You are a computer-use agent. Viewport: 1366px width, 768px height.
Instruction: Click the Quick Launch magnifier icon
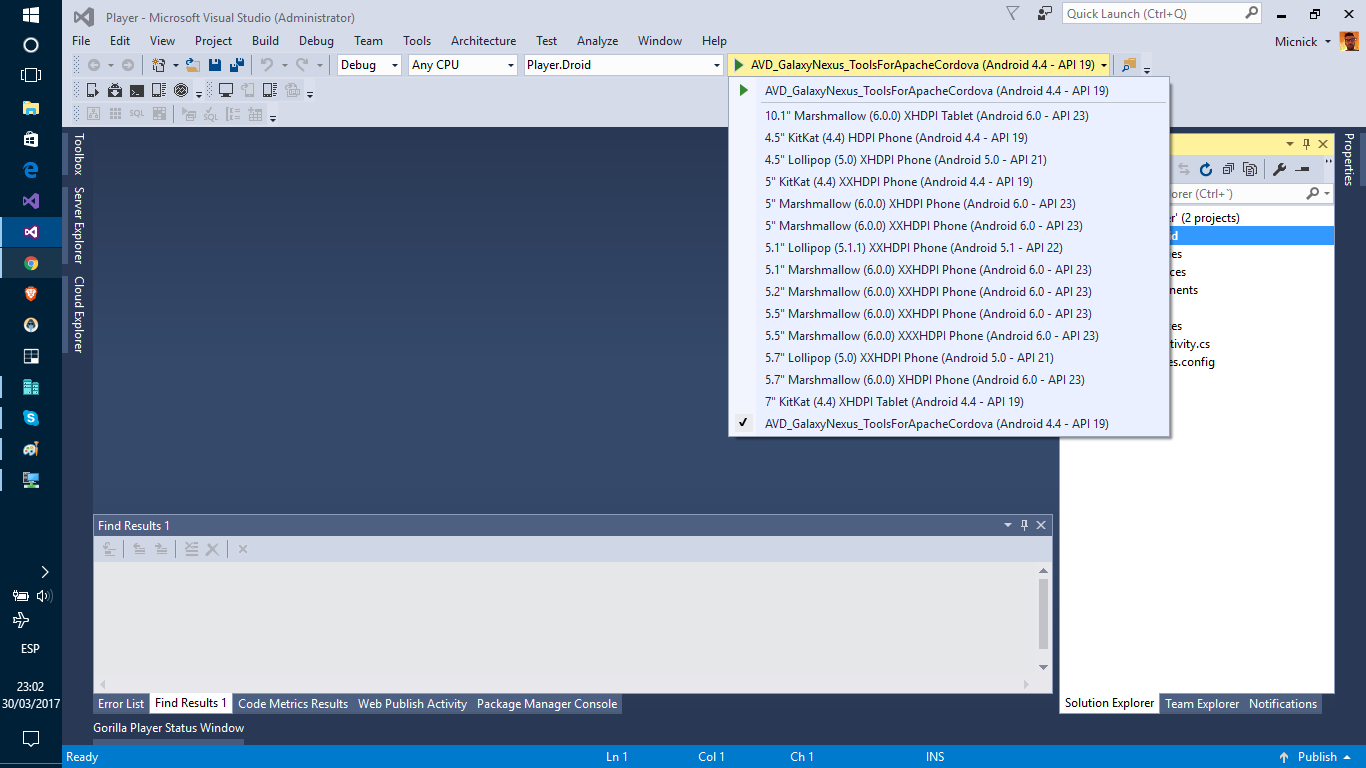pyautogui.click(x=1252, y=13)
